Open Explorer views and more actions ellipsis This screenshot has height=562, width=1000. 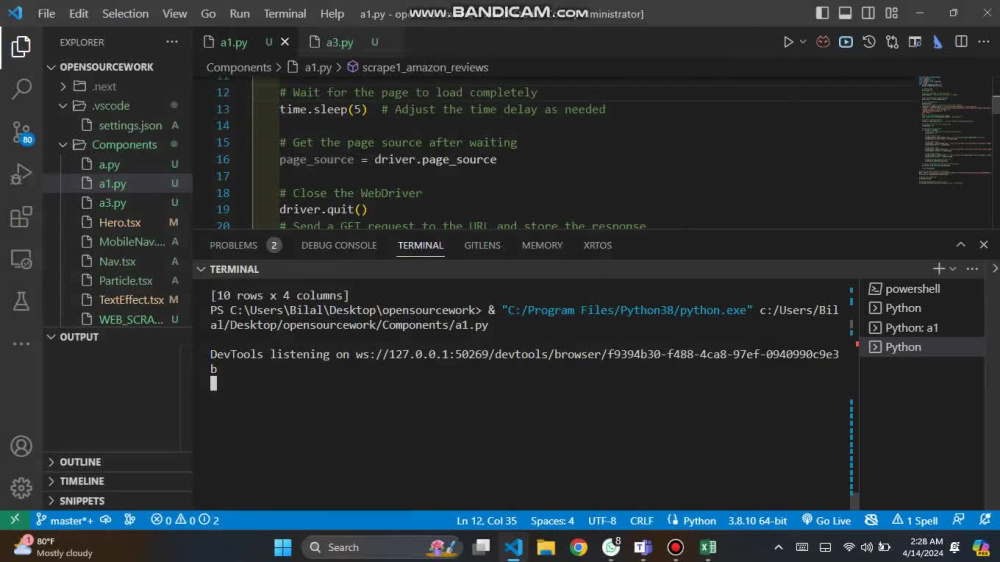[x=172, y=42]
